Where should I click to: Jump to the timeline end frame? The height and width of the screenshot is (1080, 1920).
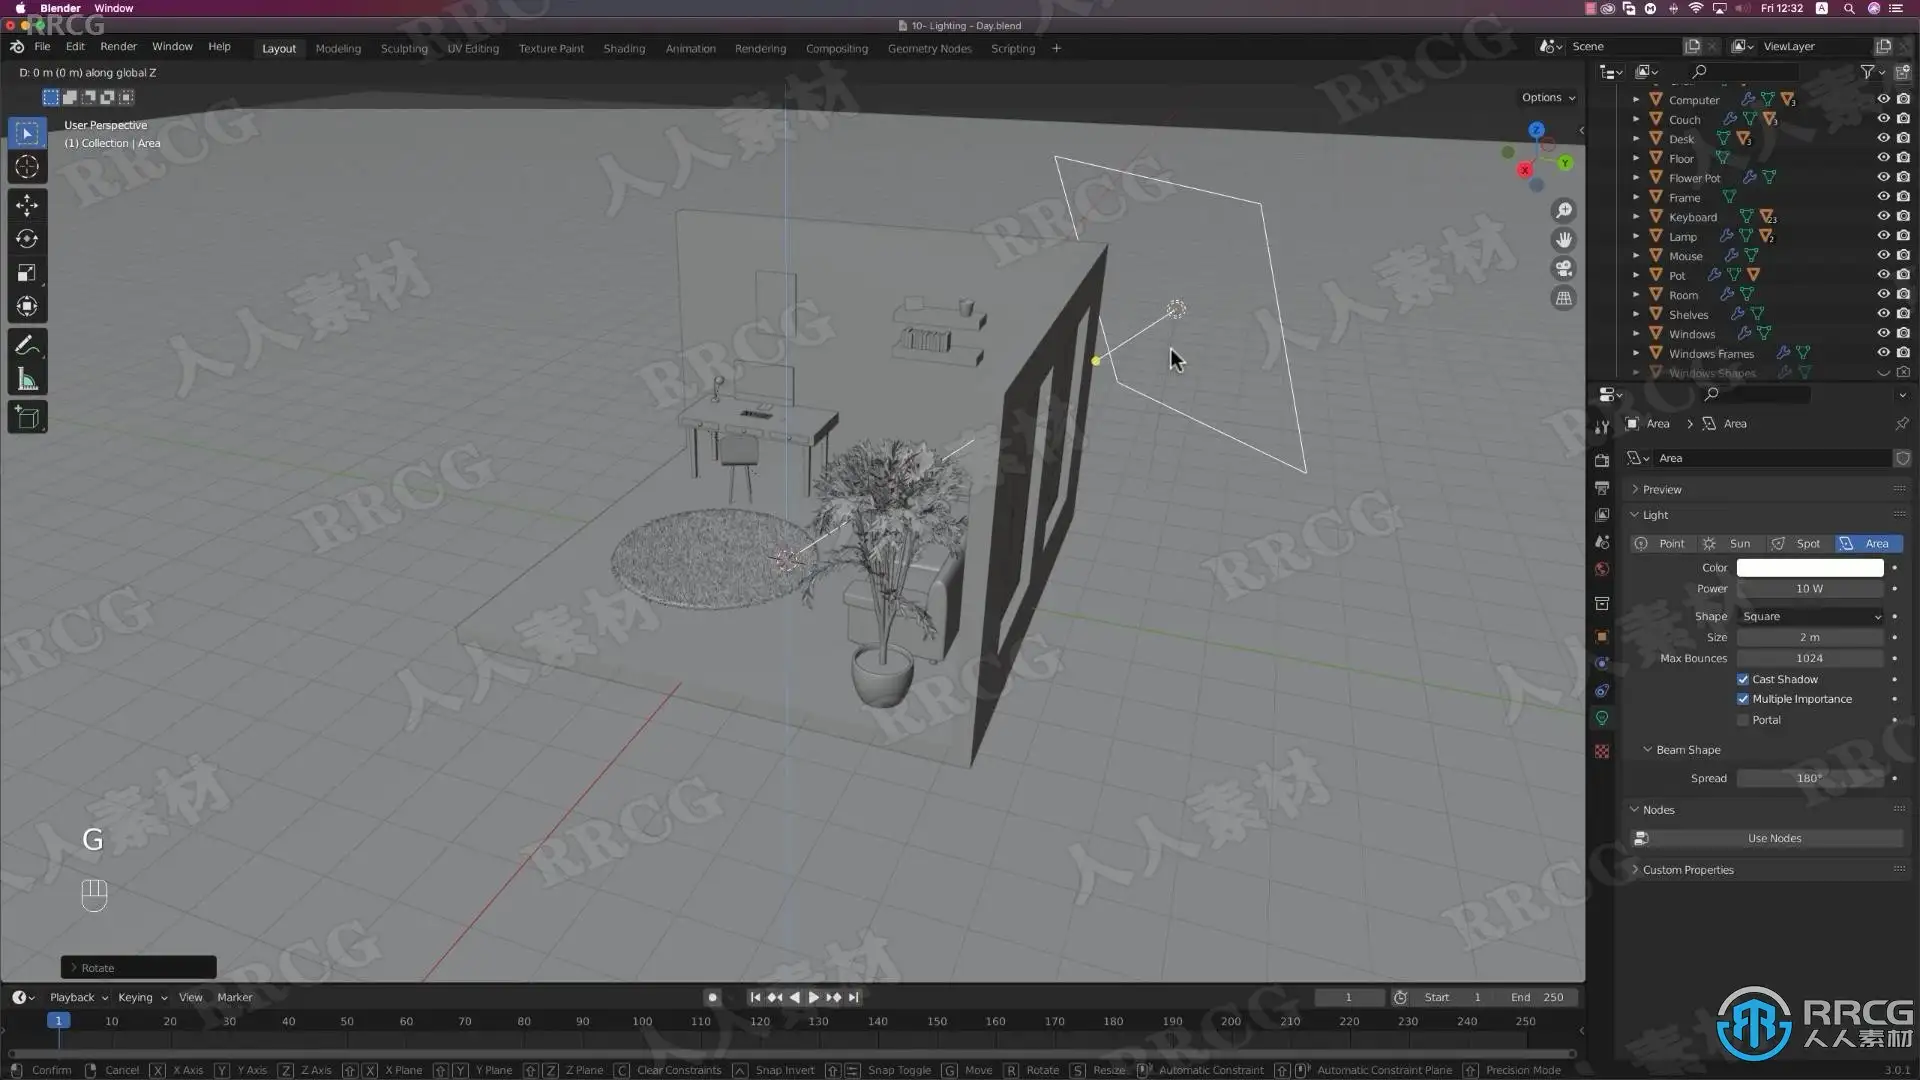click(x=853, y=998)
